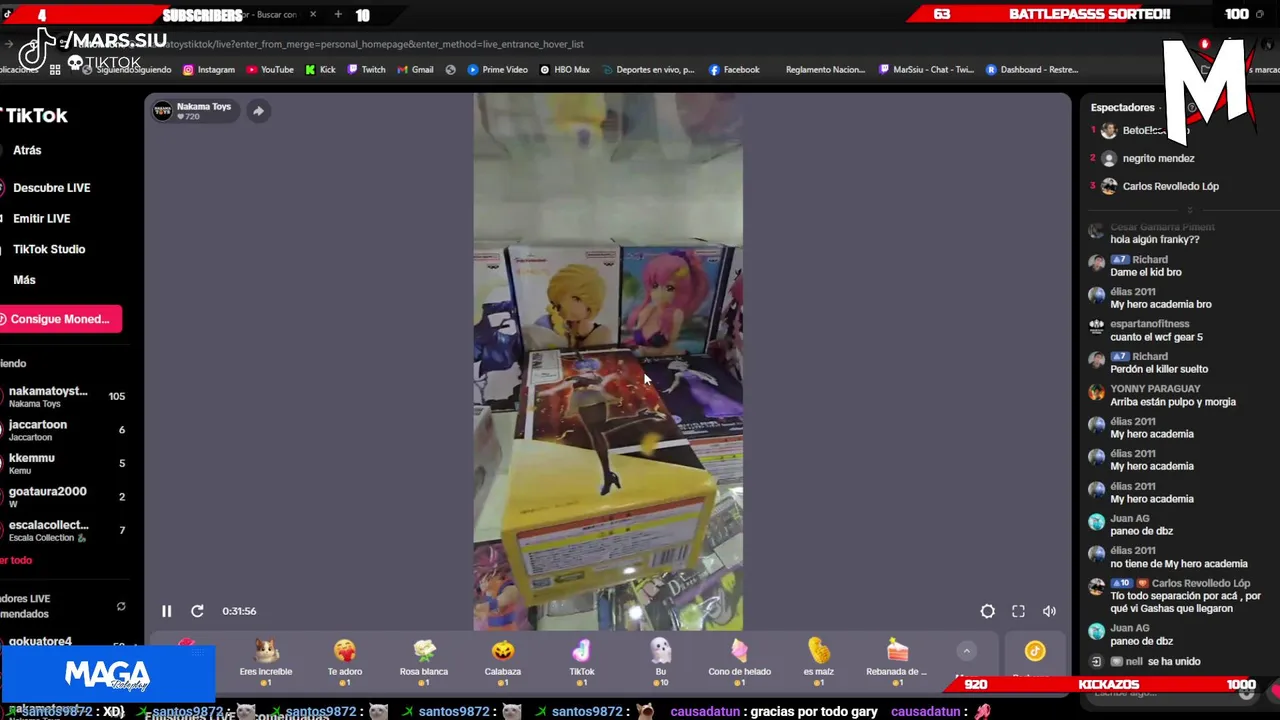Mute the stream with the speaker icon
Viewport: 1280px width, 720px height.
coord(1049,611)
